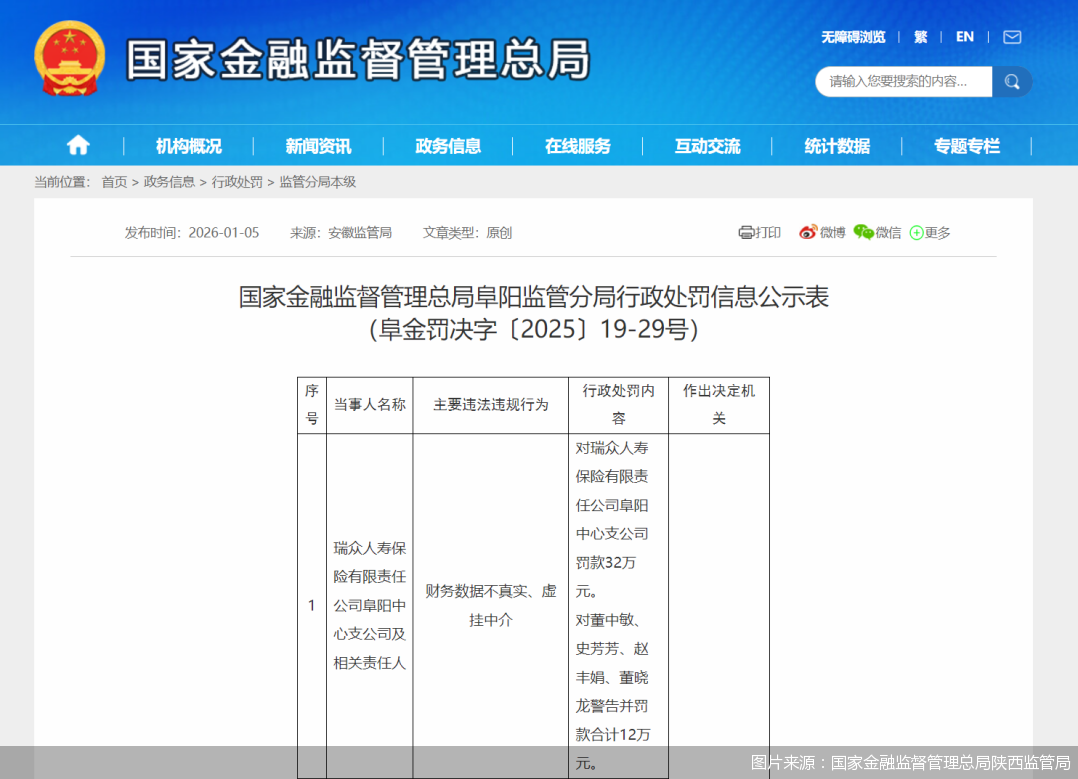Open the 机构概况 menu

pyautogui.click(x=188, y=145)
